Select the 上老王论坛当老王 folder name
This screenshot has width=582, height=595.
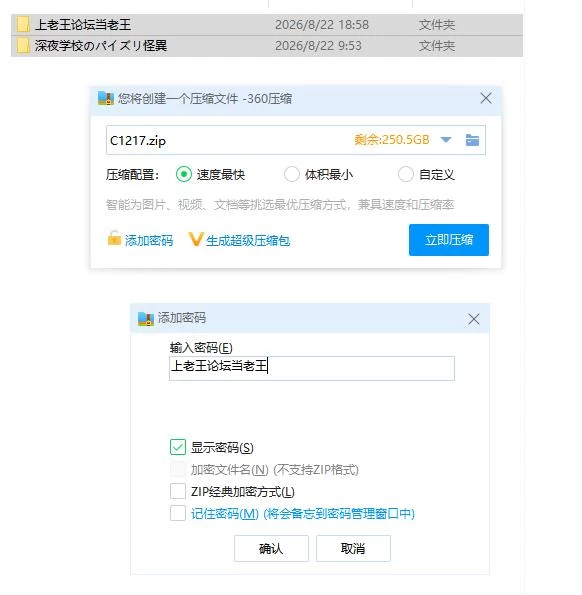coord(83,25)
